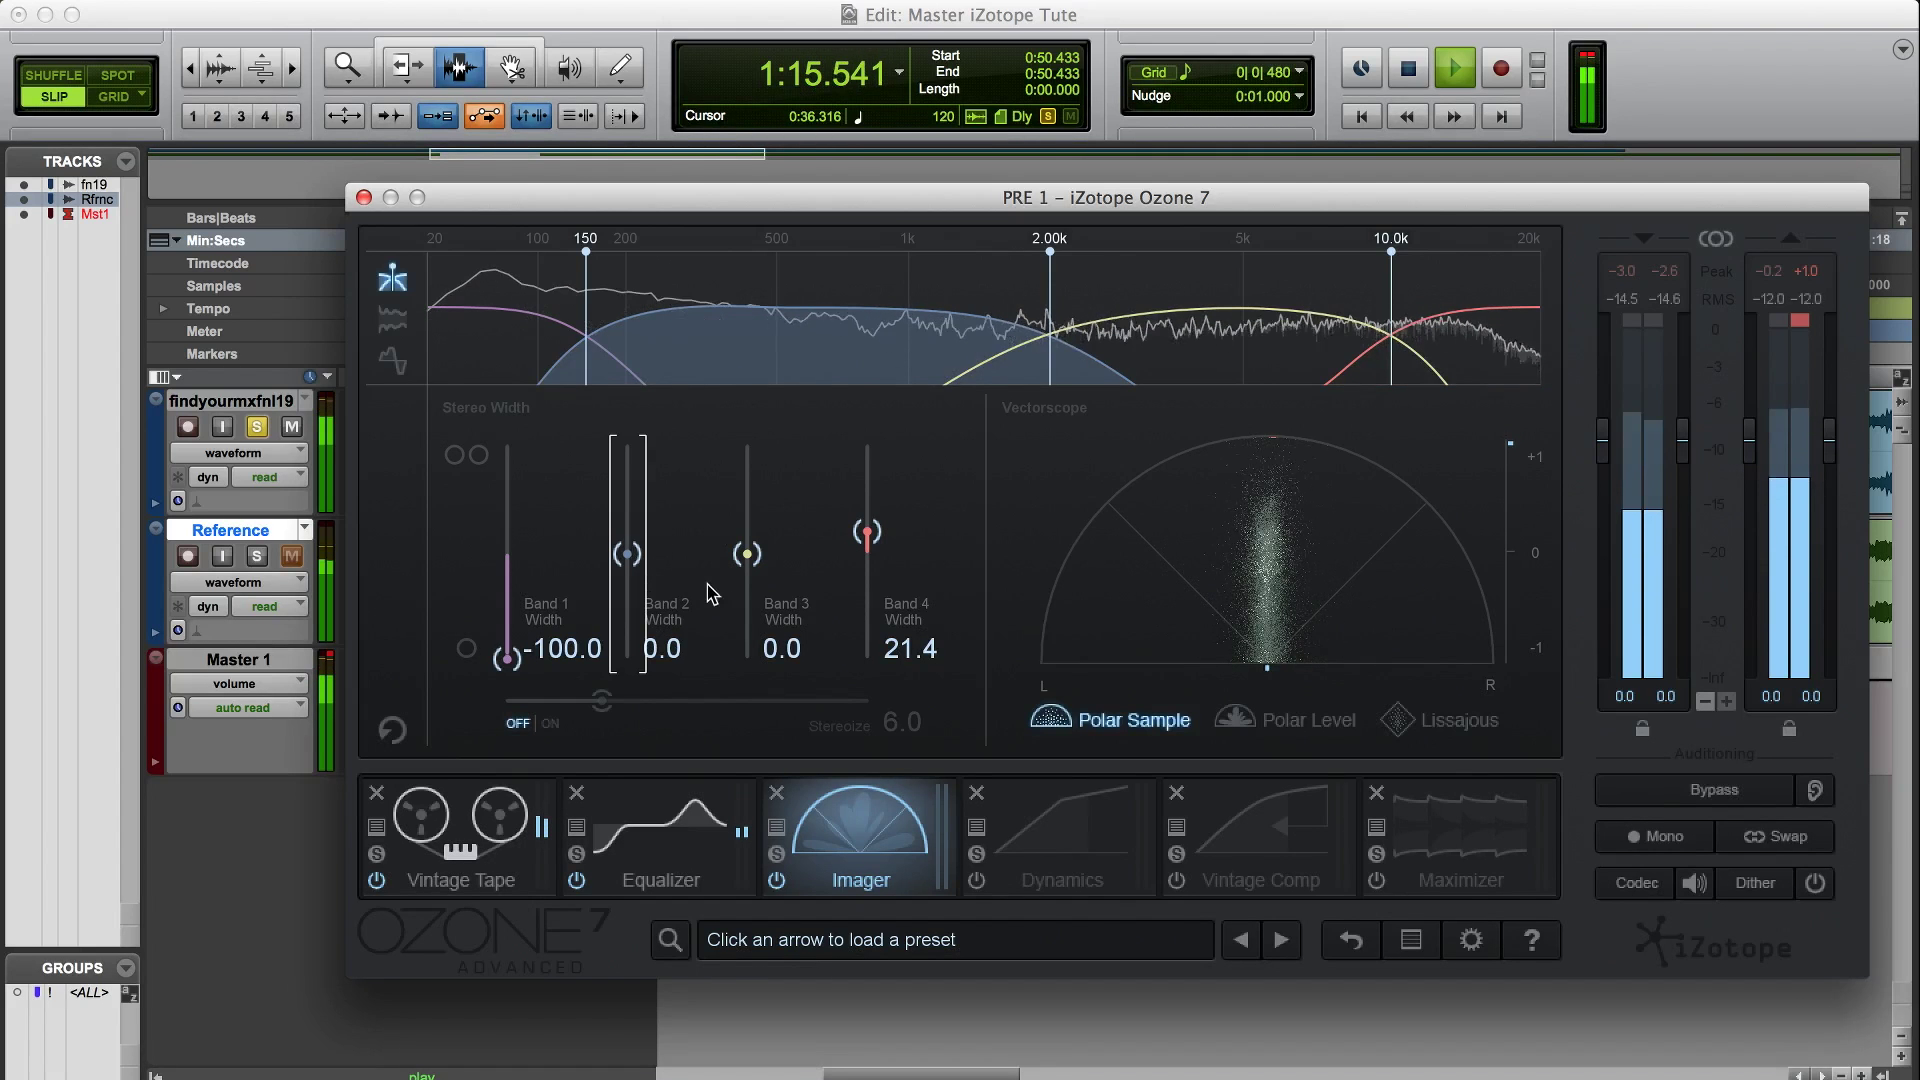This screenshot has height=1080, width=1920.
Task: Expand the Tempo ruler
Action: [163, 309]
